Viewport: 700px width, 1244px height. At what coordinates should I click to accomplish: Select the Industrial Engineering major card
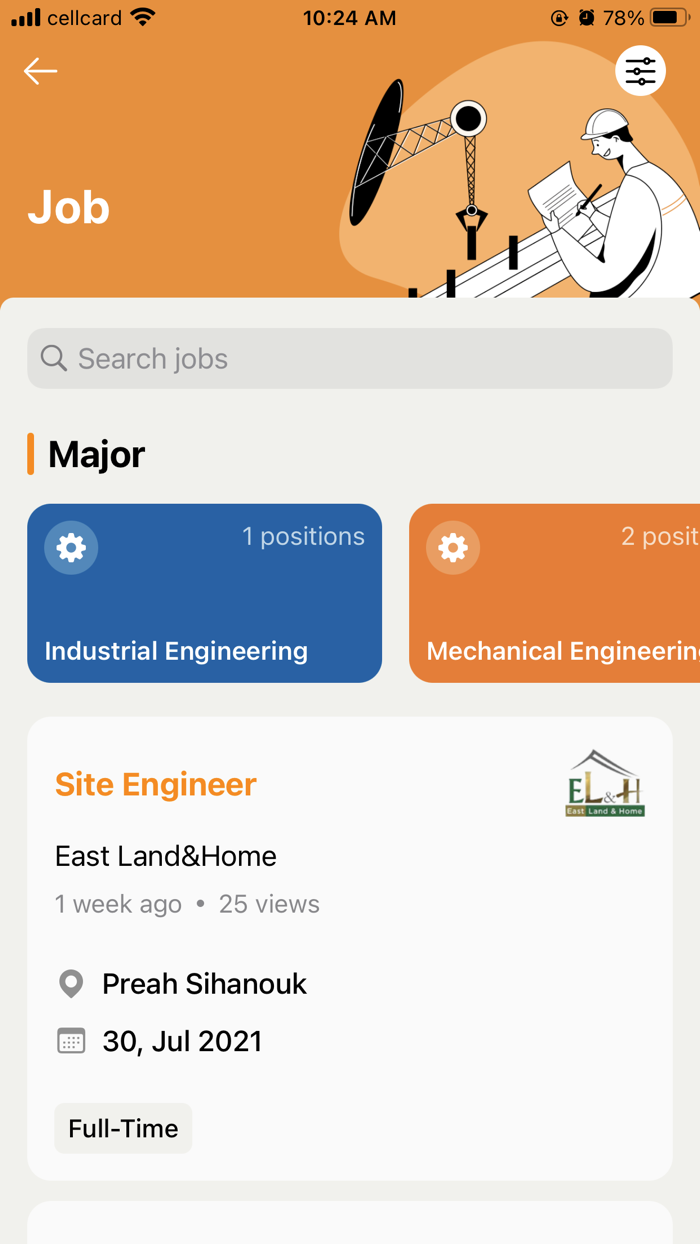click(204, 593)
